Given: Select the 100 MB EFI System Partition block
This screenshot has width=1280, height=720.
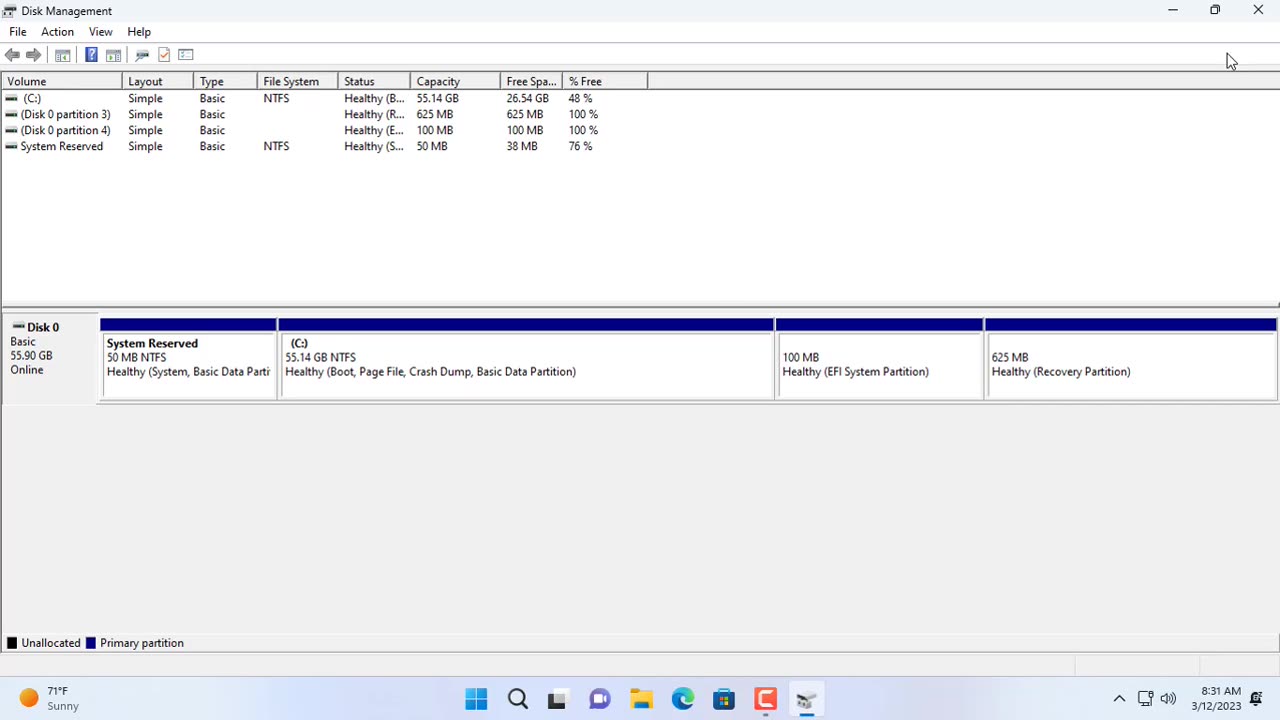Looking at the screenshot, I should point(880,359).
